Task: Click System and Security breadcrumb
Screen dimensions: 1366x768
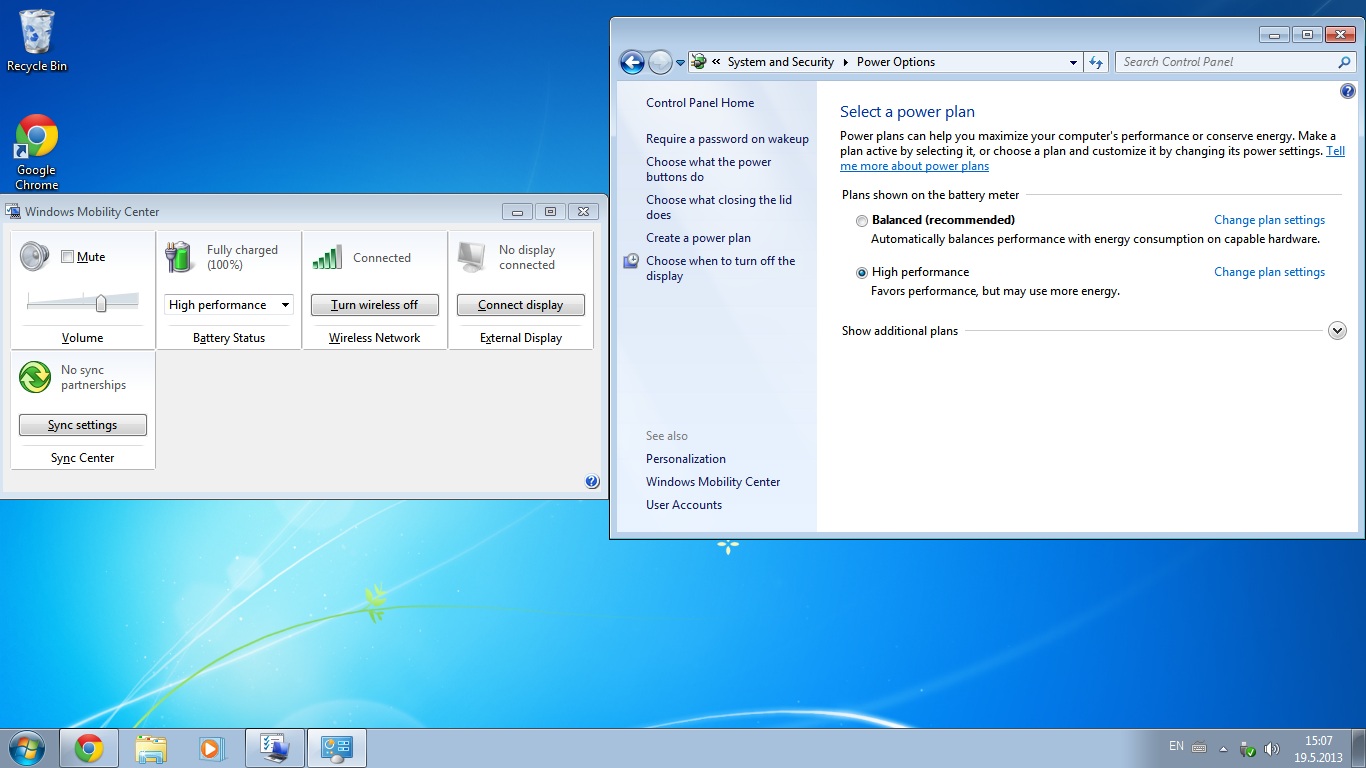Action: tap(781, 62)
